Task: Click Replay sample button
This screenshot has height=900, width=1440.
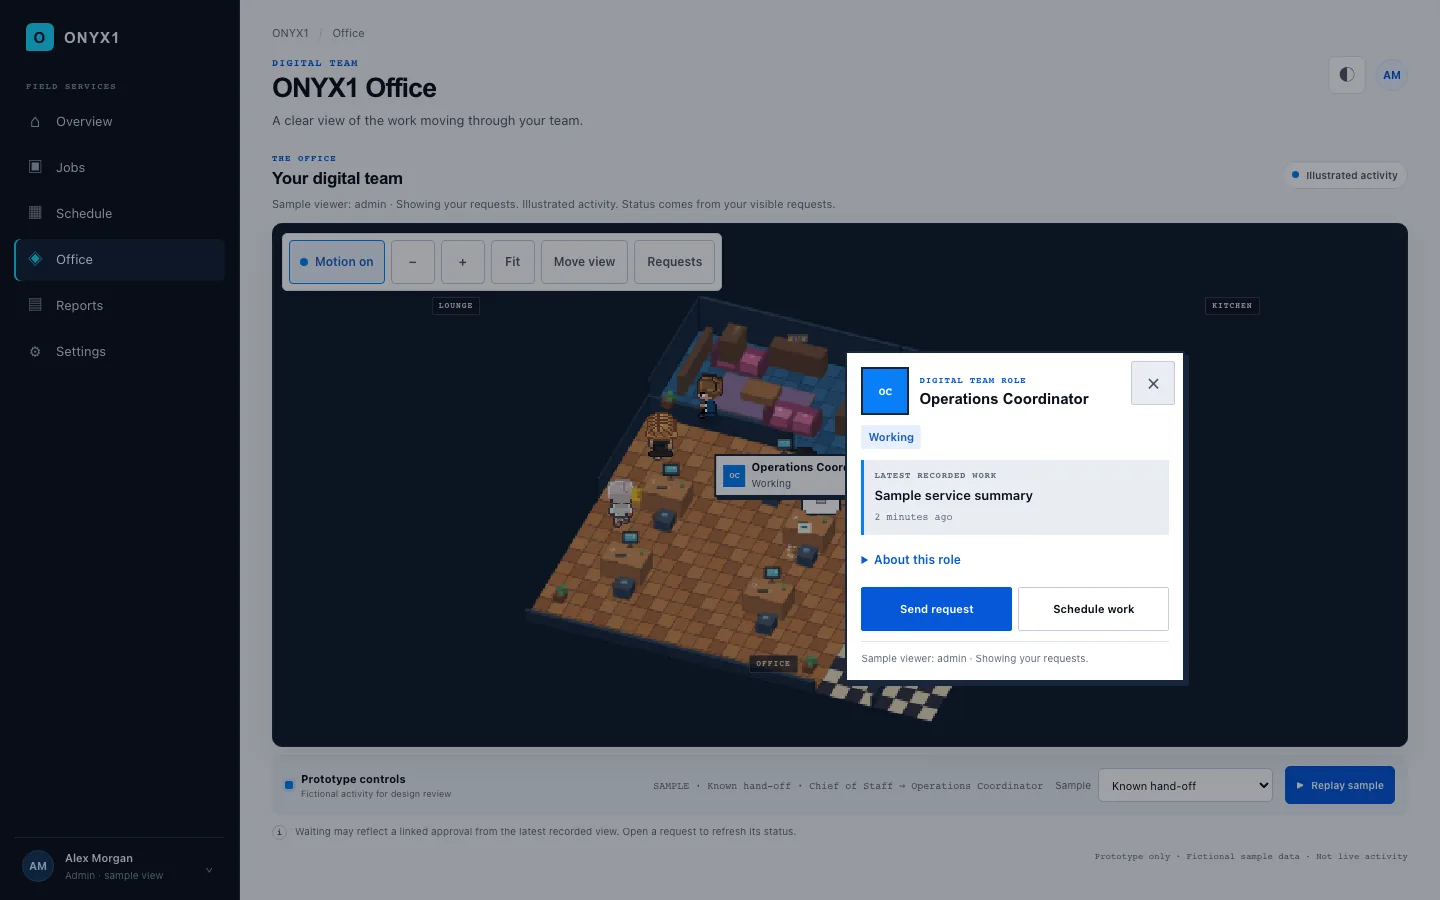Action: (1340, 786)
